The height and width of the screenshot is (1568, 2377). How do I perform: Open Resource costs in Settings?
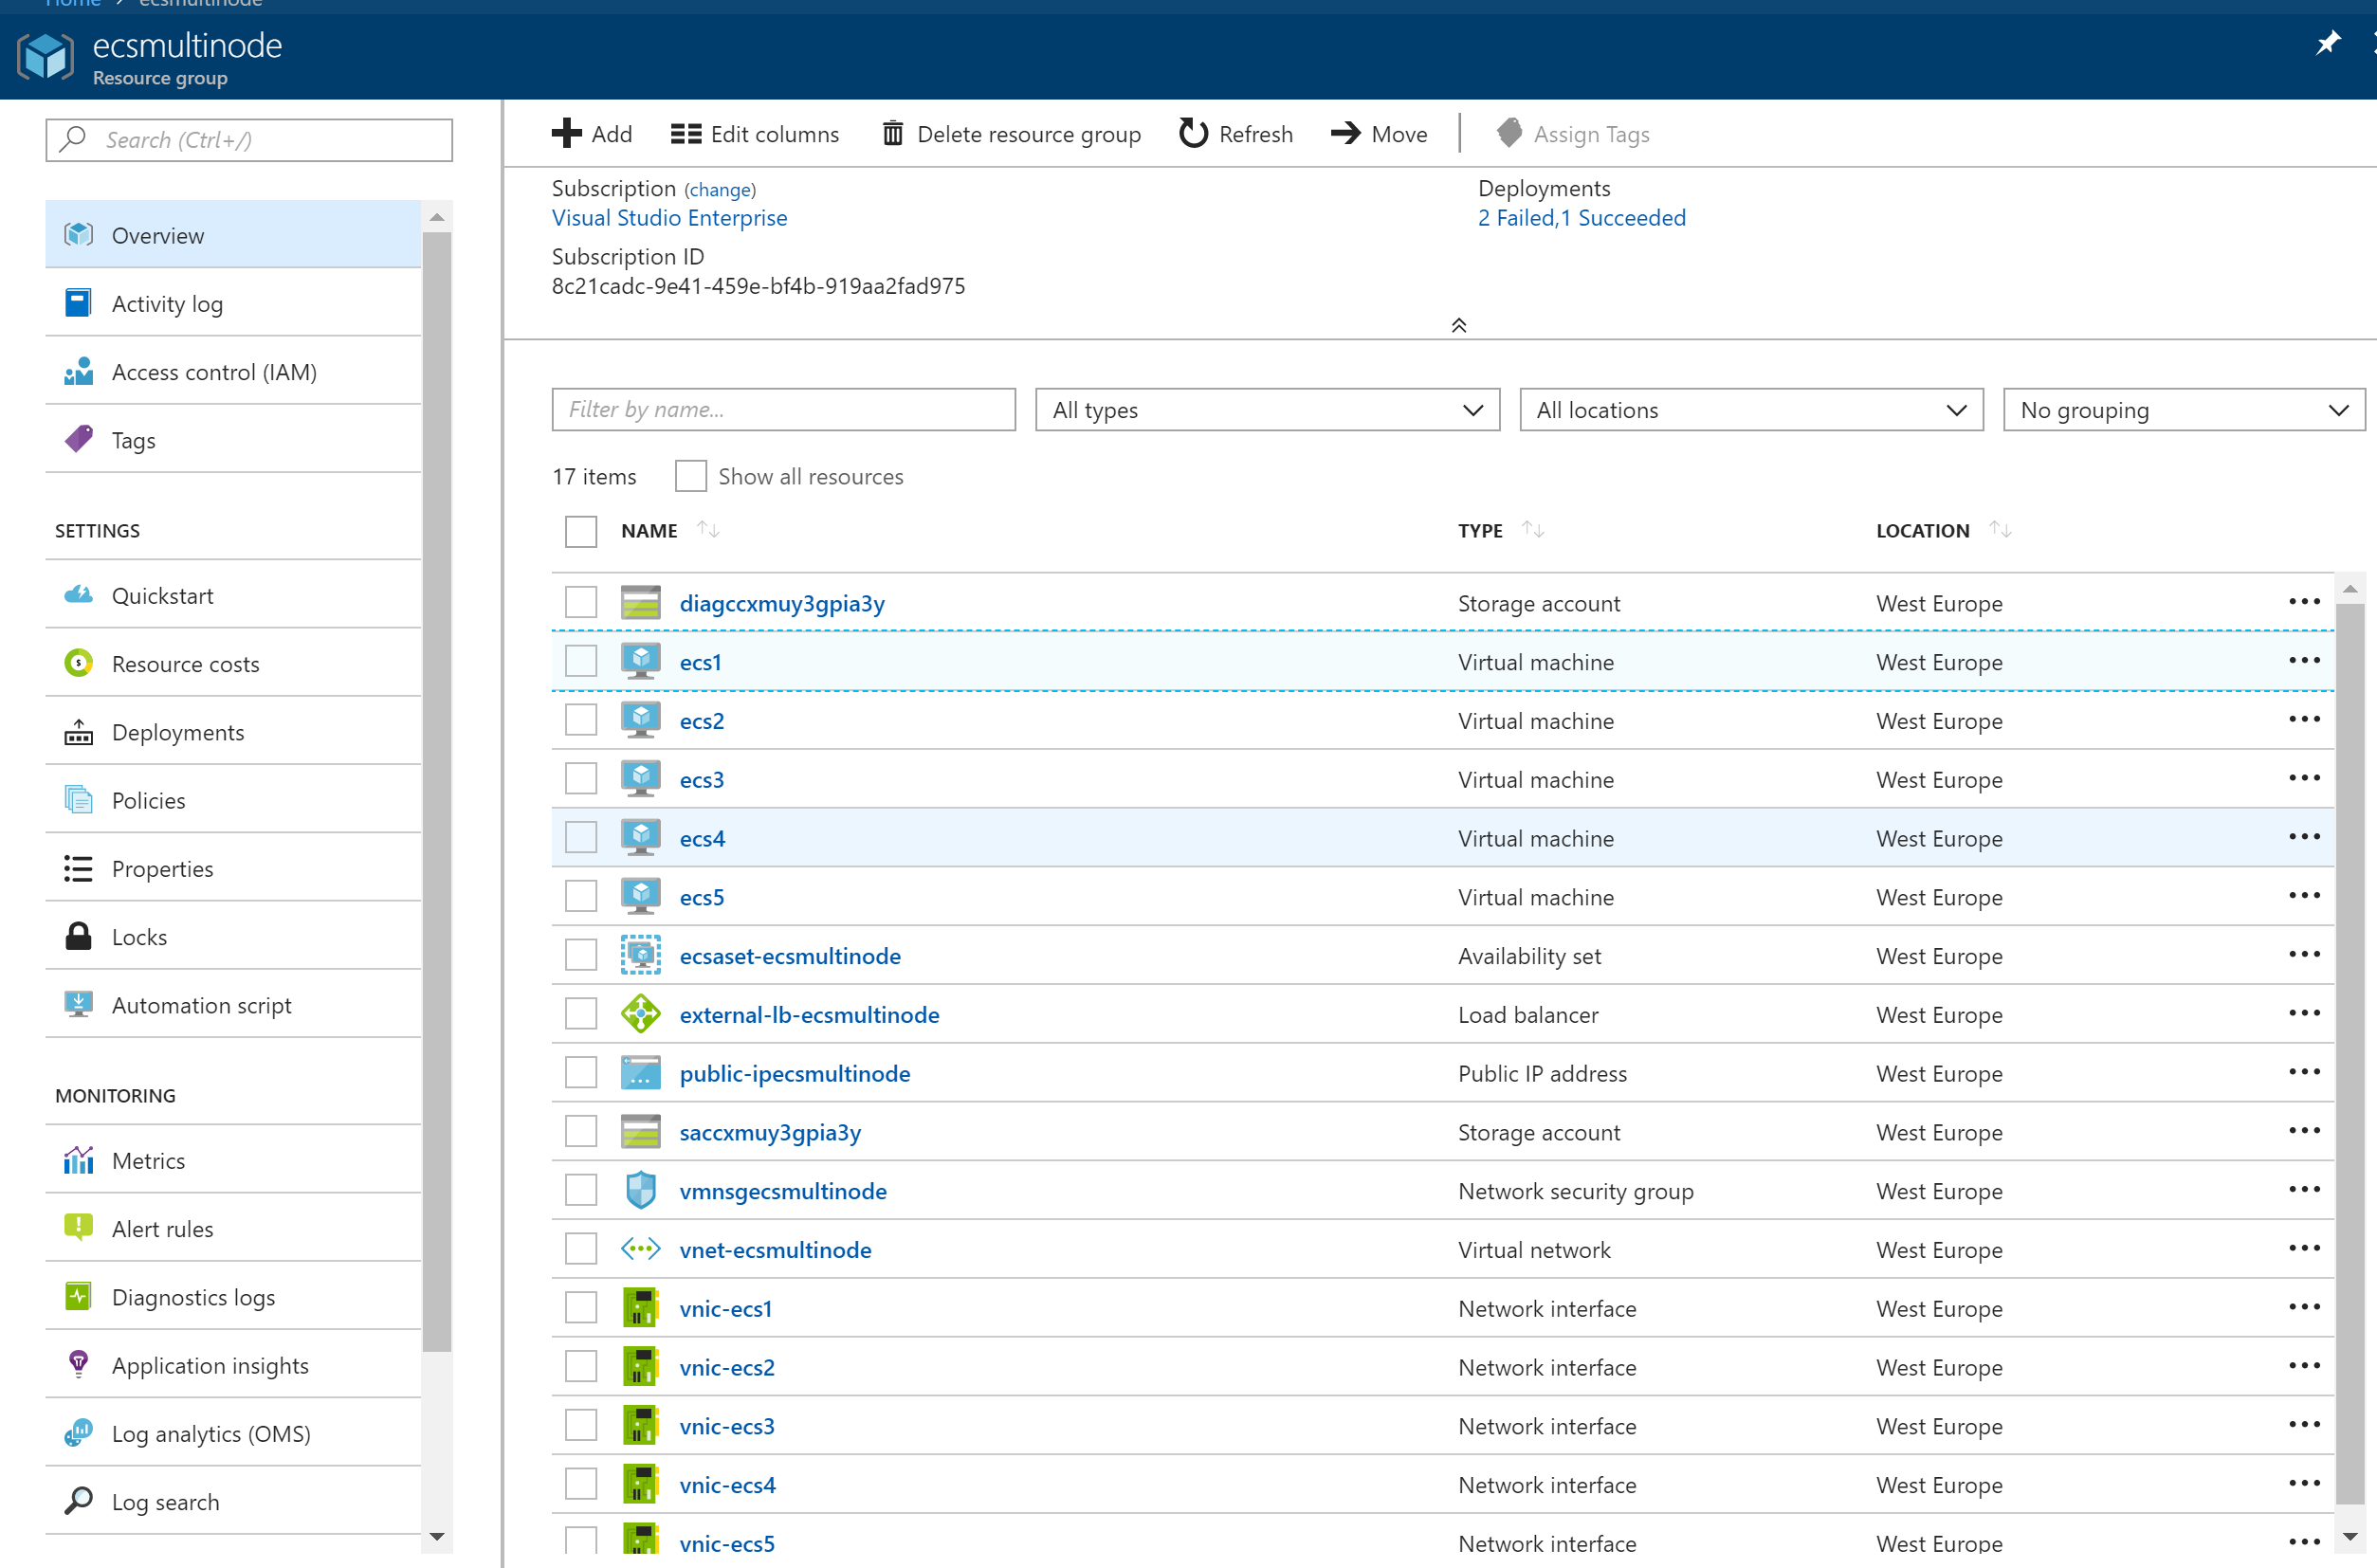233,663
